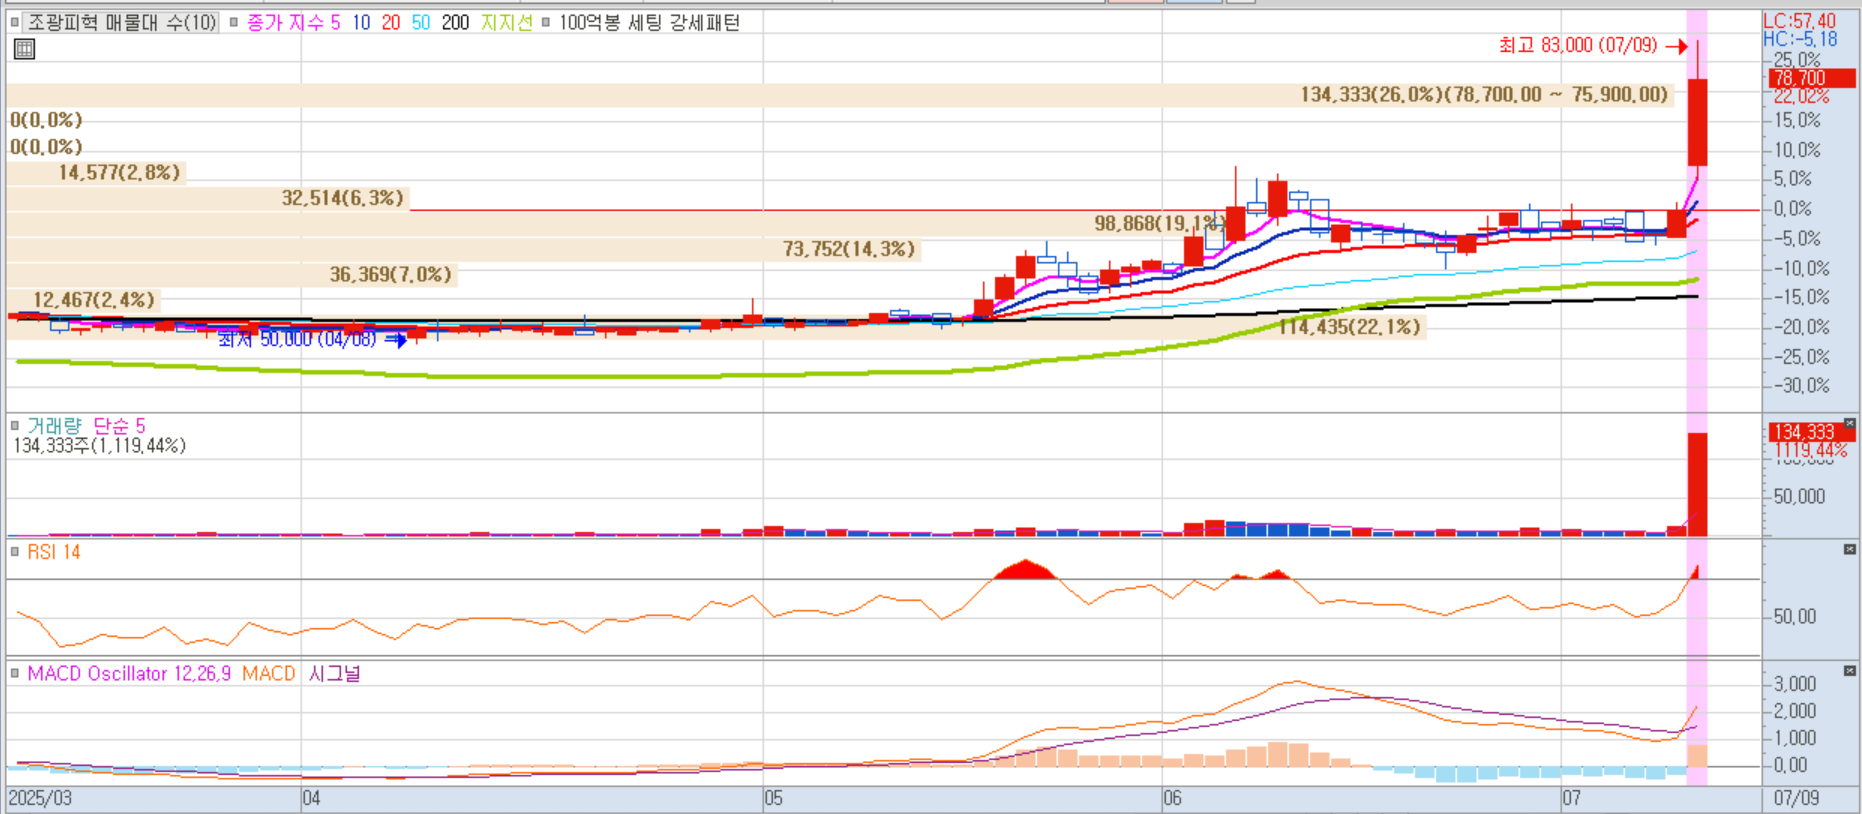Viewport: 1862px width, 814px height.
Task: Click the LC:57.40 value
Action: [x=1799, y=21]
